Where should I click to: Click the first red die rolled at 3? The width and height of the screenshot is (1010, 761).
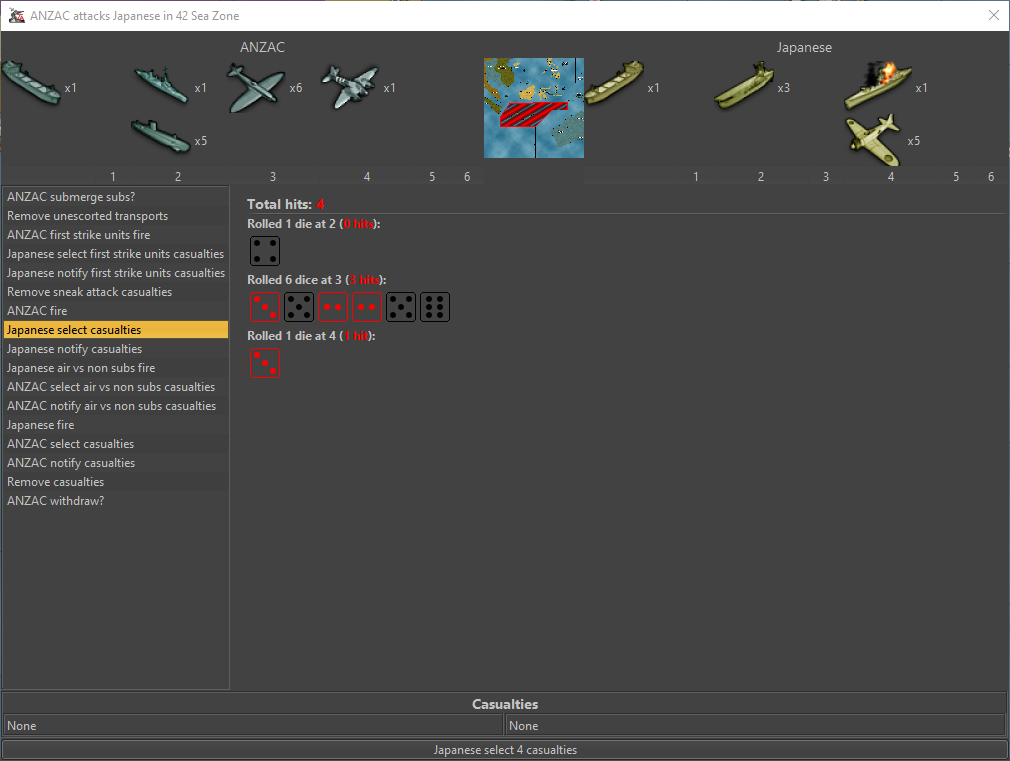265,307
